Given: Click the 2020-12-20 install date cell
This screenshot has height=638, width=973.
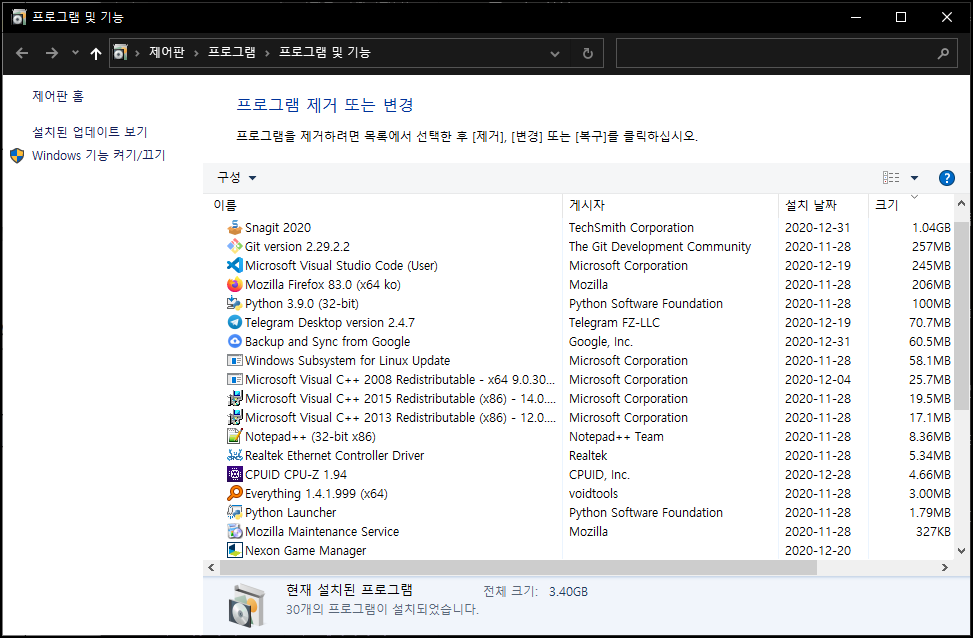Looking at the screenshot, I should click(x=818, y=550).
